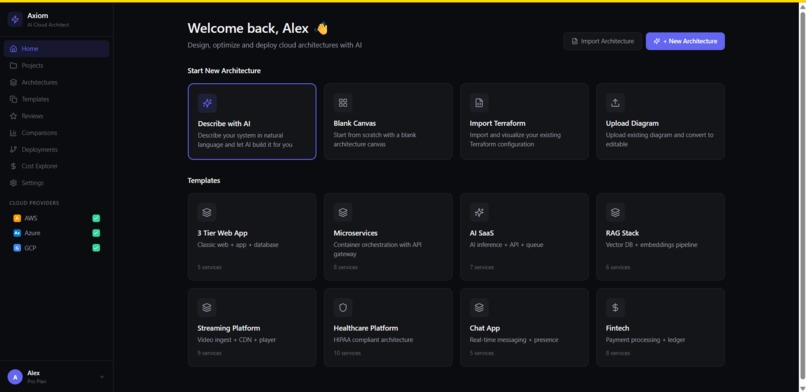Click the Settings gear icon
The width and height of the screenshot is (806, 392).
pos(13,183)
